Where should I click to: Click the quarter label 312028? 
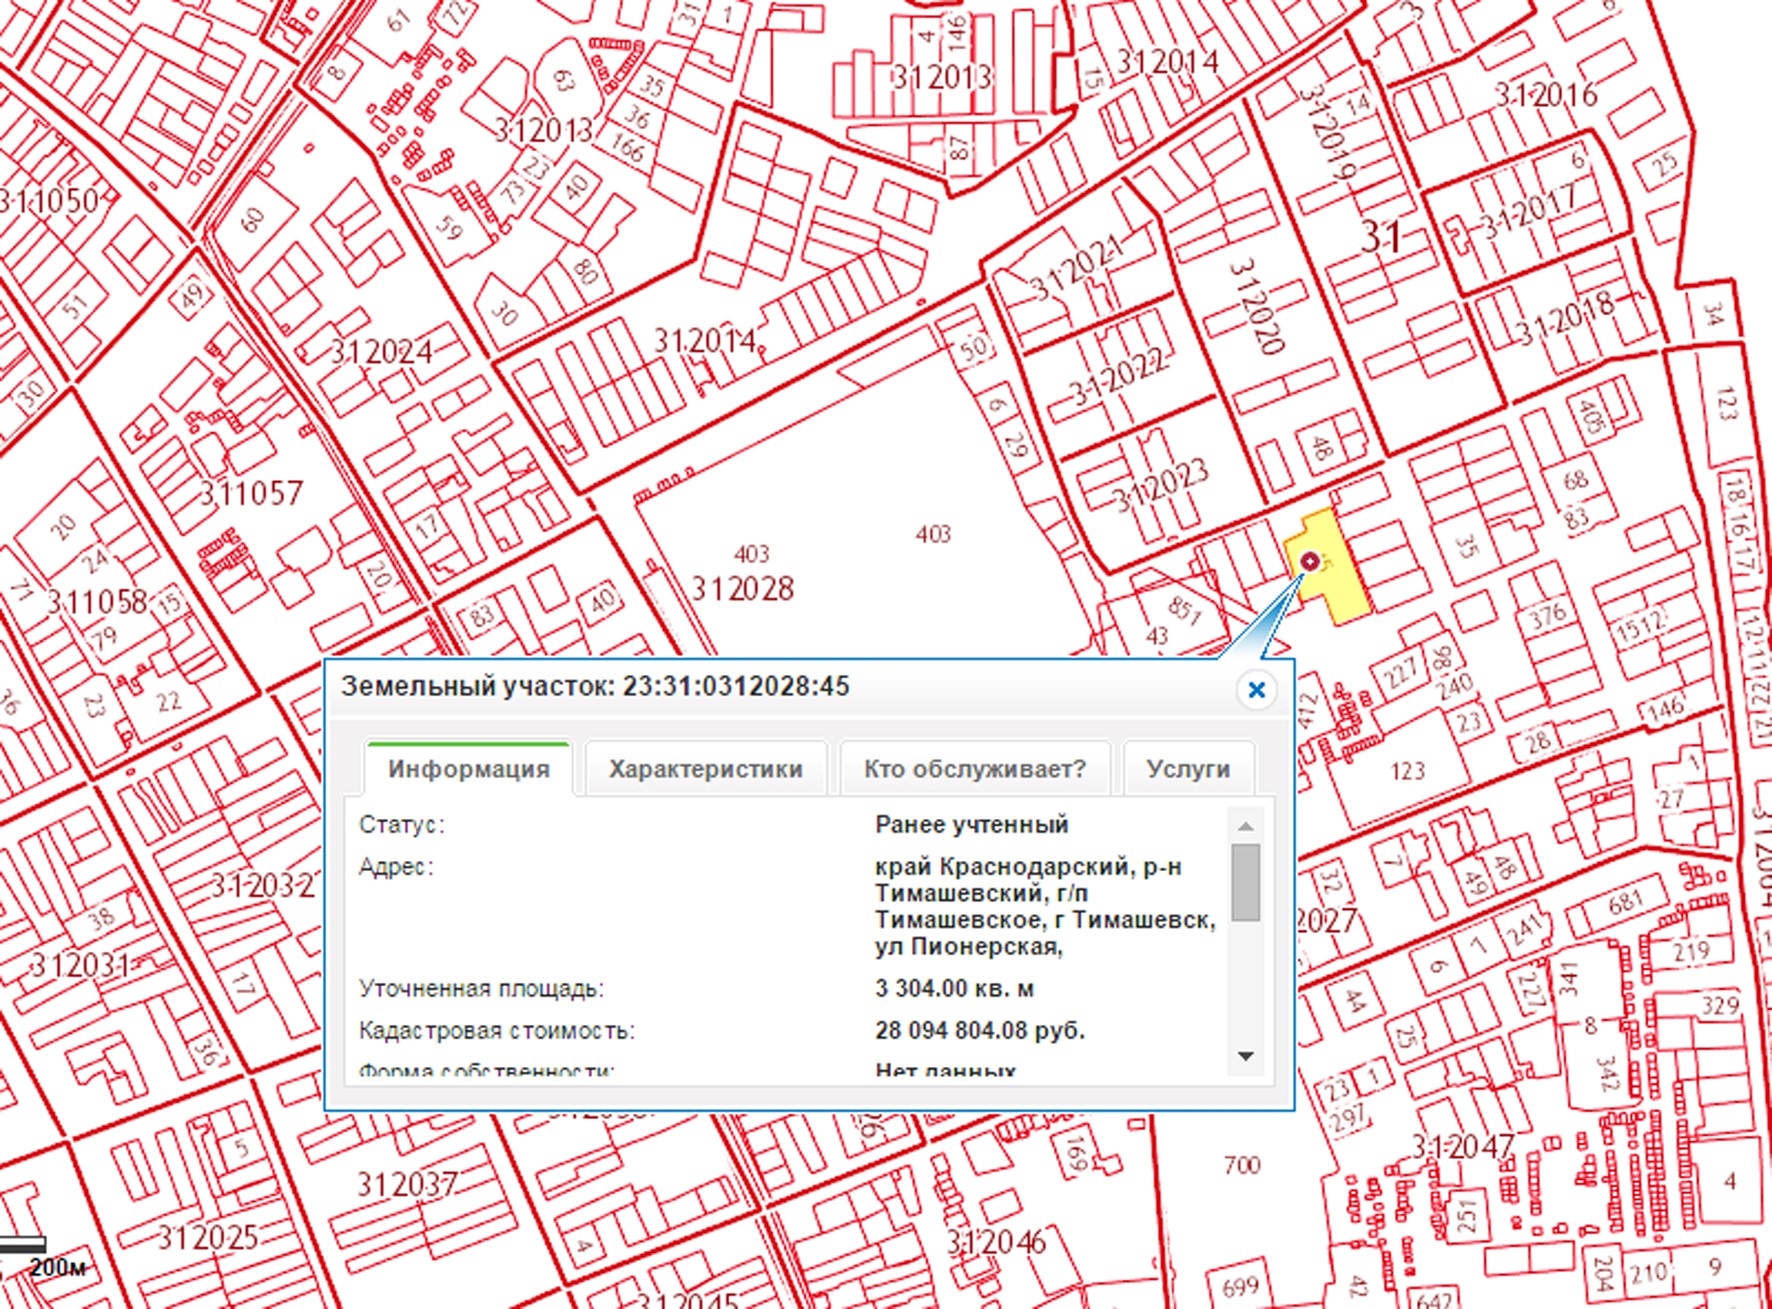(742, 589)
